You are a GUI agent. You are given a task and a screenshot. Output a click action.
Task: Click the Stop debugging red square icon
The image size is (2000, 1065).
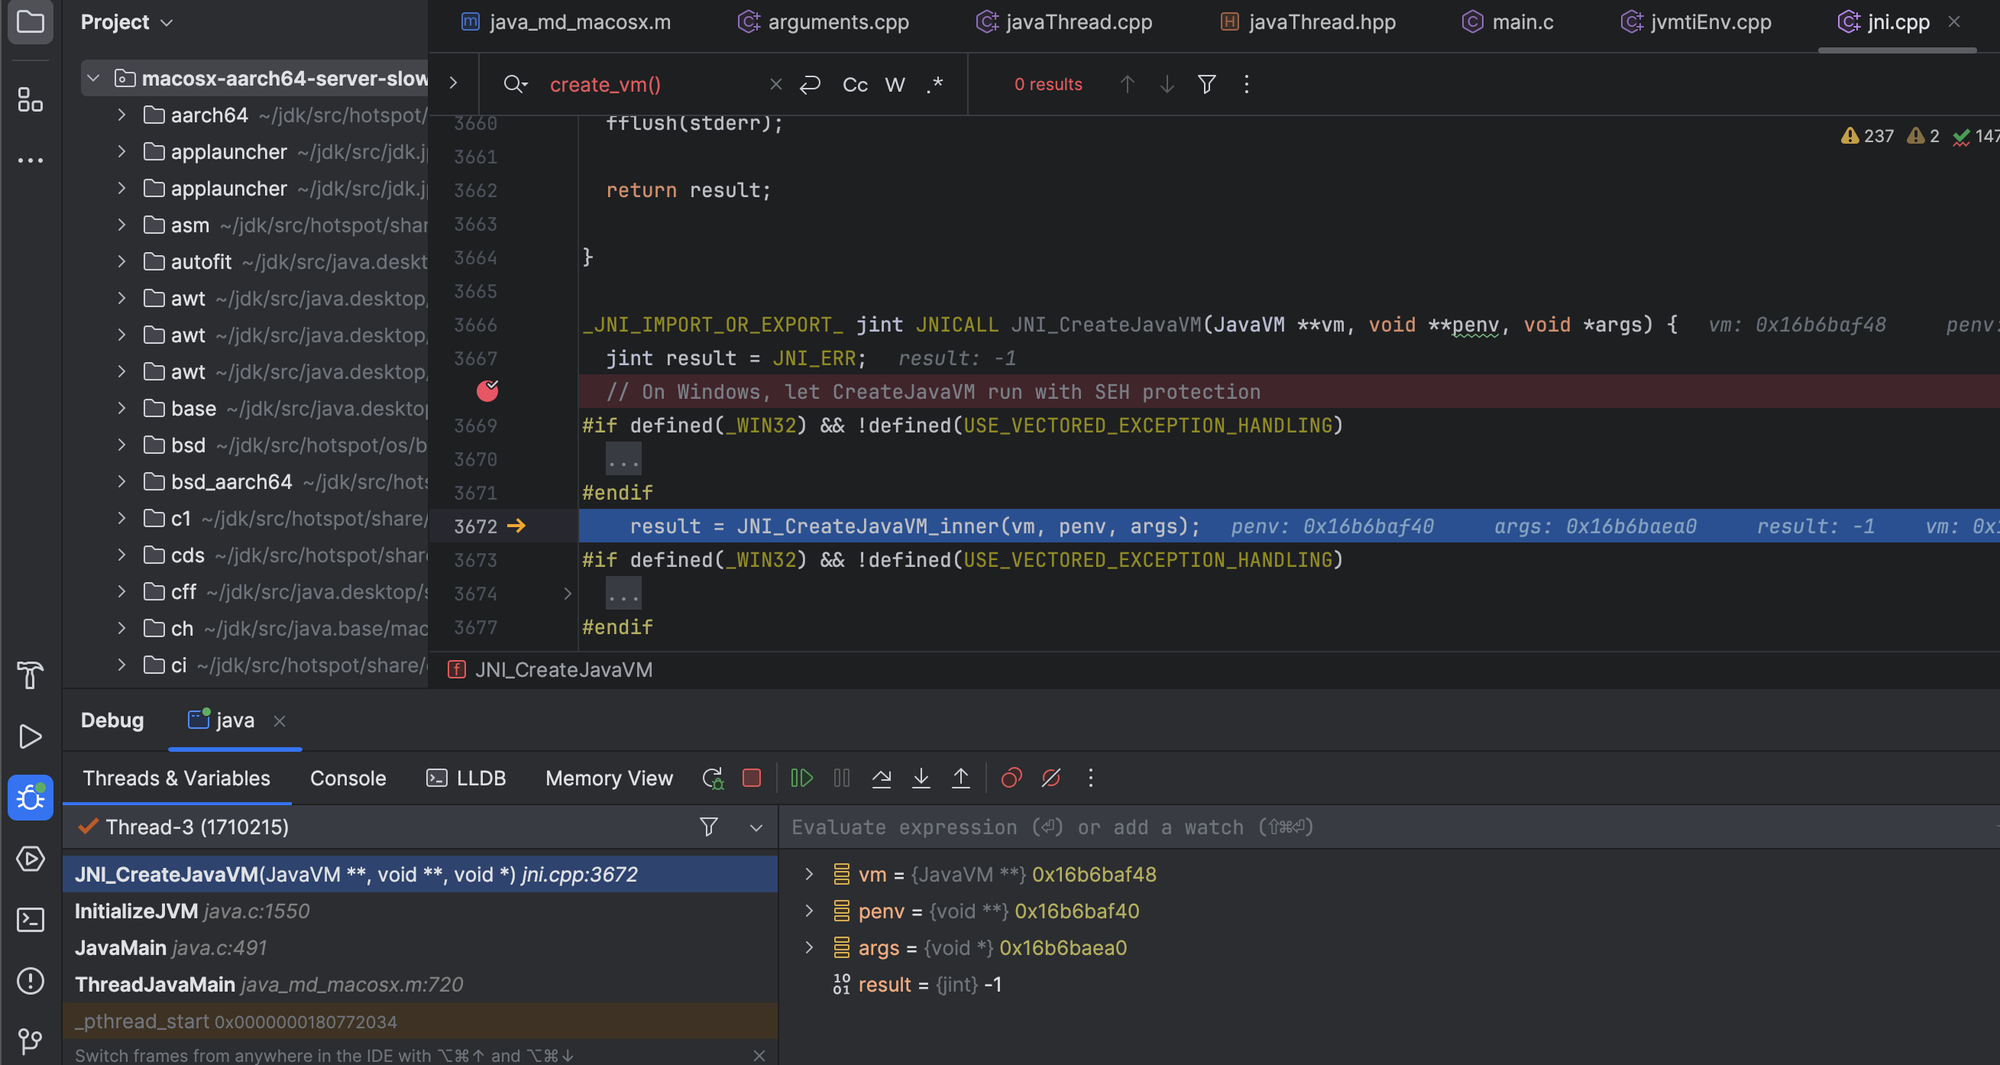coord(752,778)
